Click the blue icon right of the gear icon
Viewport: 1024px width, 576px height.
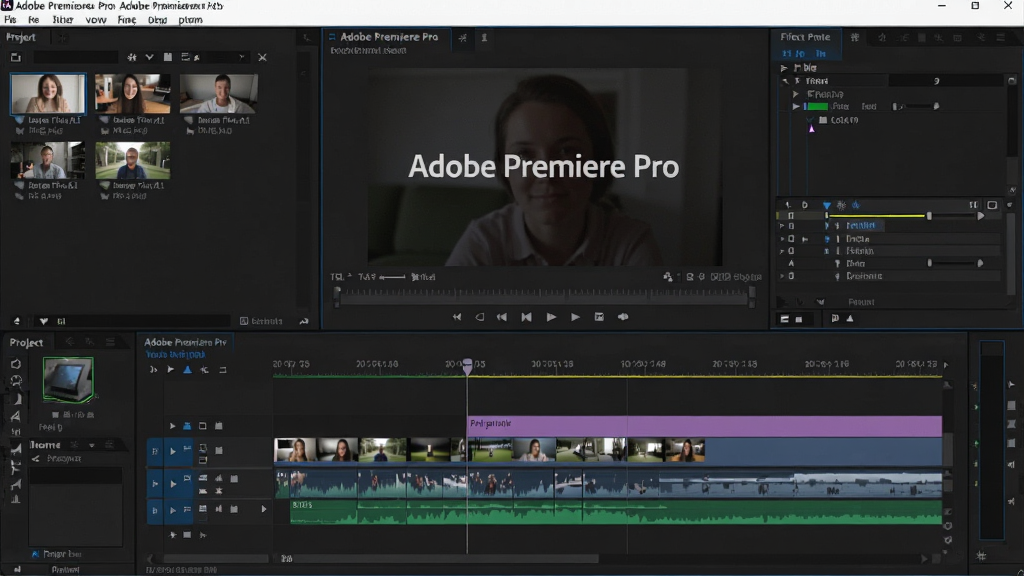(x=856, y=205)
